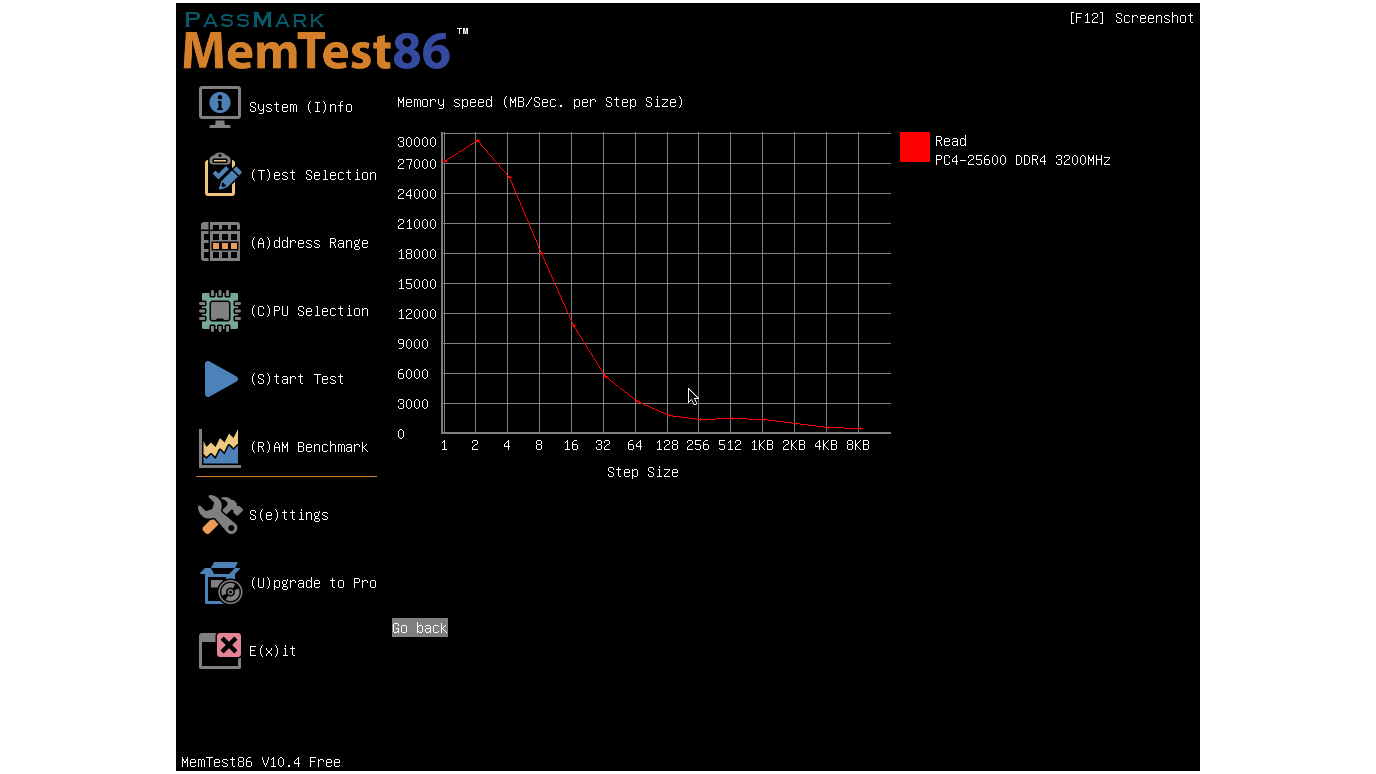Open the CPU Selection chip icon
The image size is (1376, 774).
point(220,310)
